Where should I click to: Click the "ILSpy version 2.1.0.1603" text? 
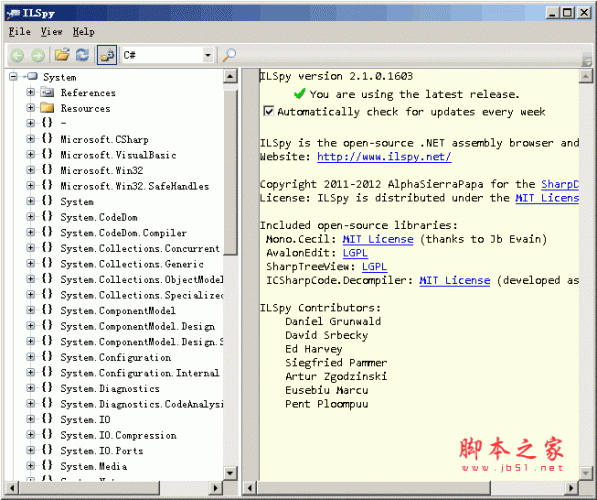click(337, 76)
